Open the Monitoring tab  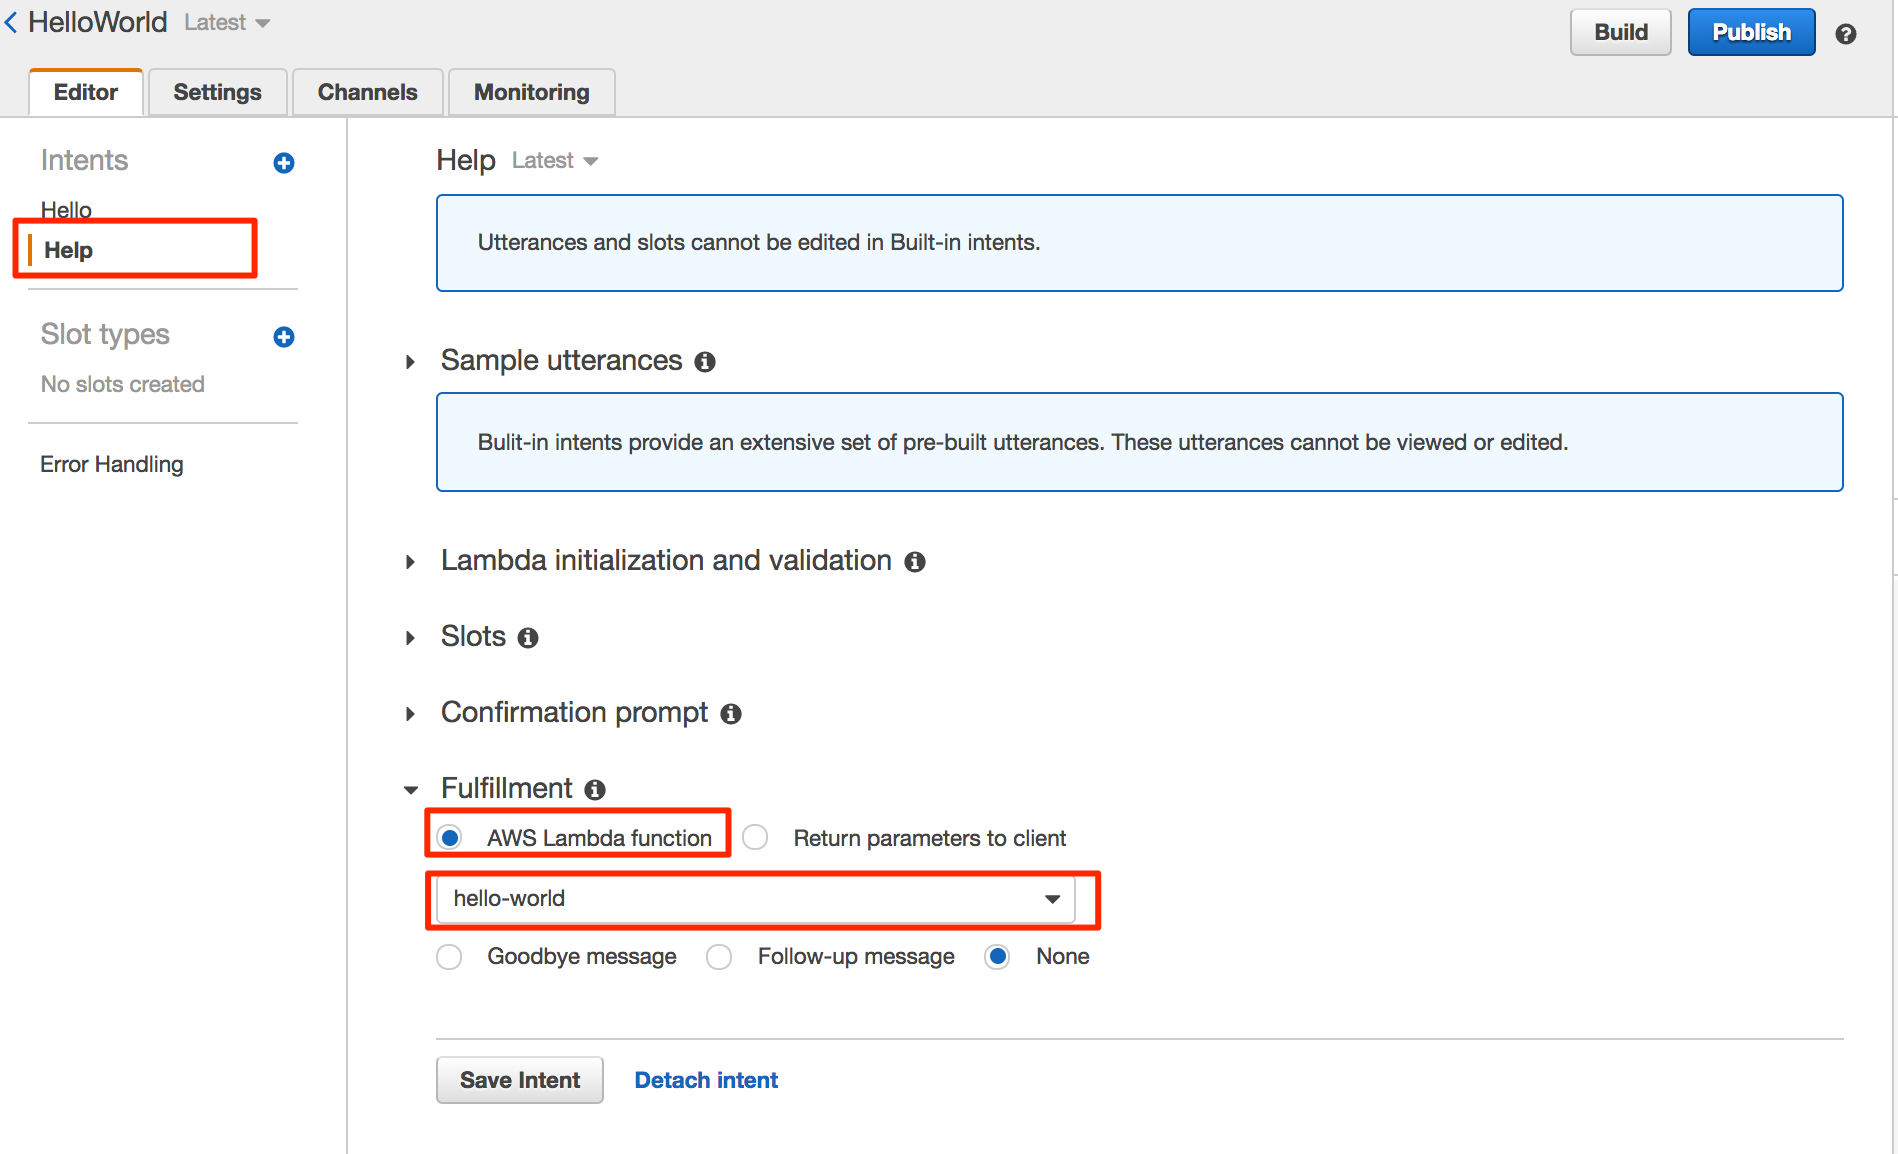[x=531, y=92]
